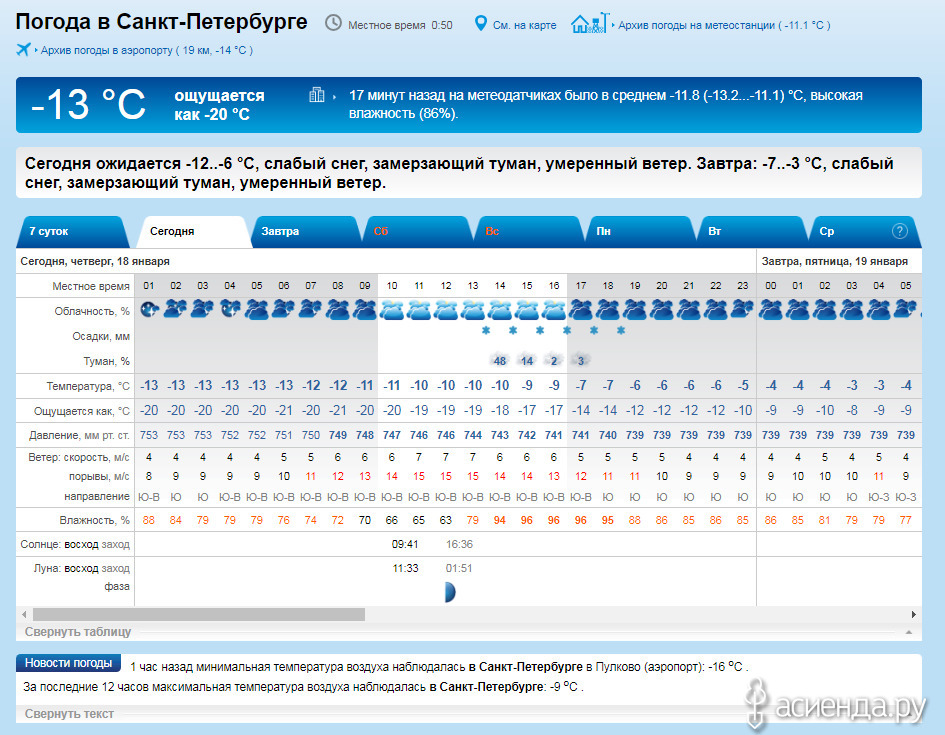Open the Сб forecast tab

coord(416,231)
